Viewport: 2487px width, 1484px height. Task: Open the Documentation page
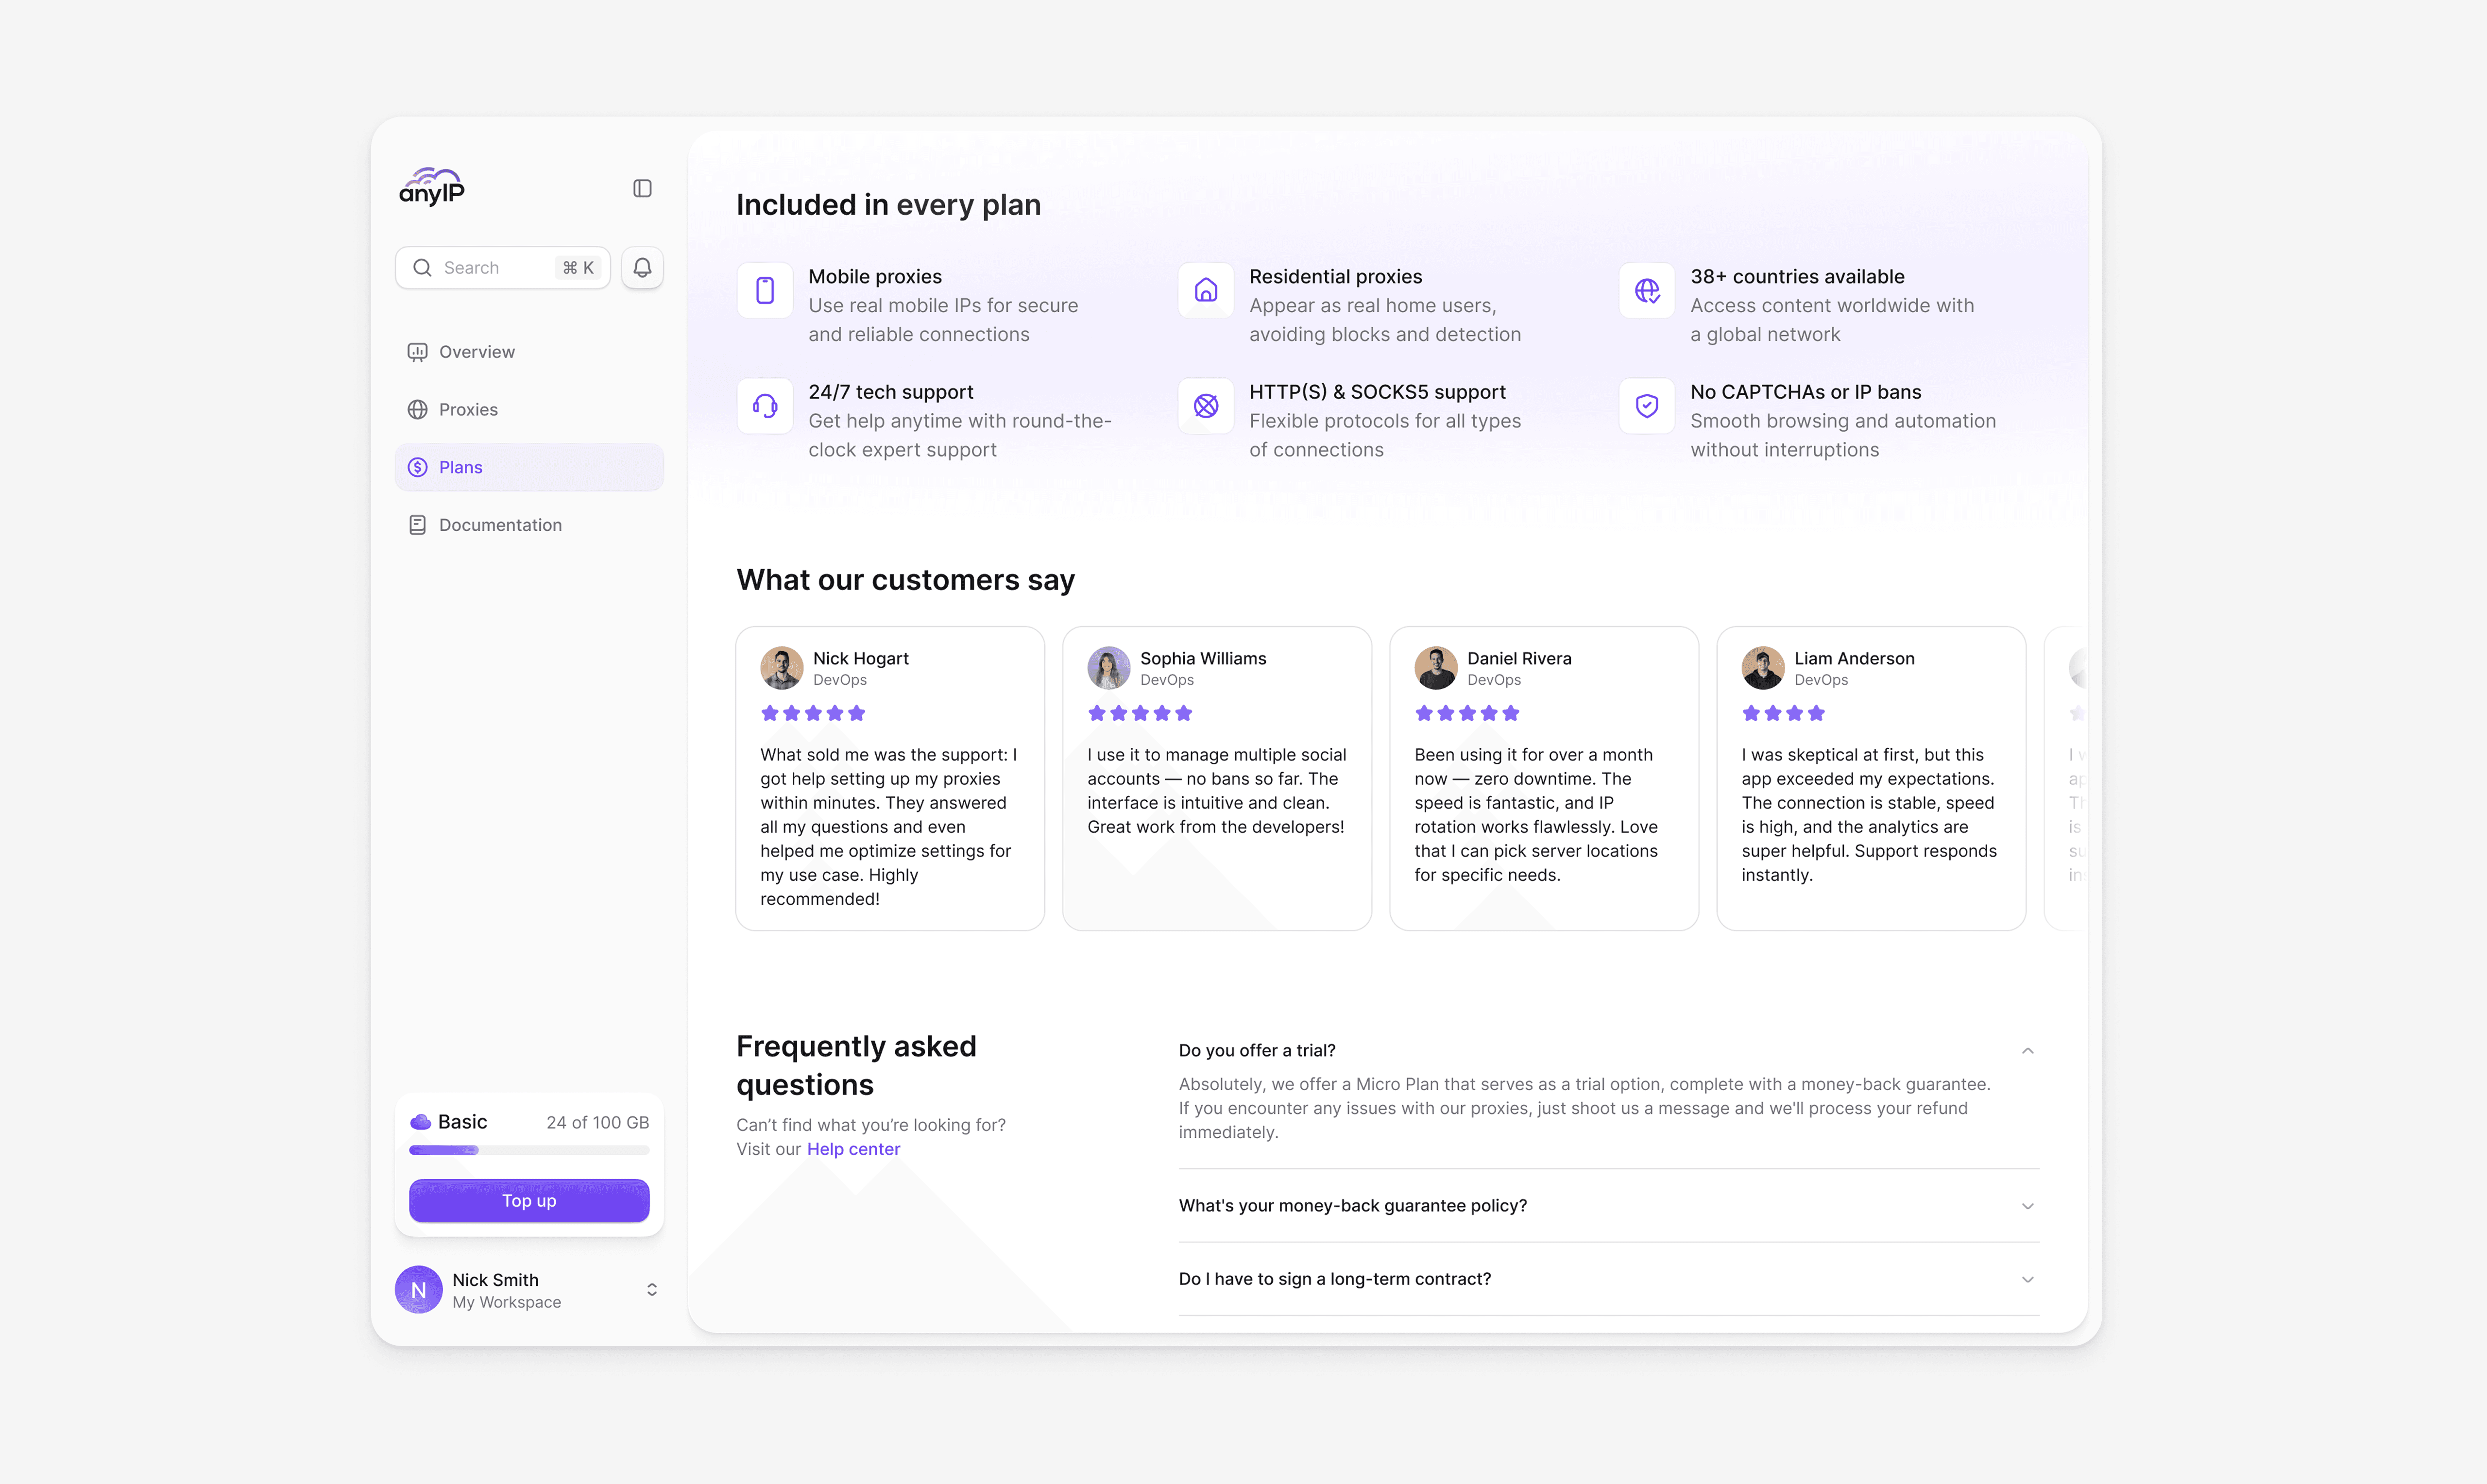pyautogui.click(x=500, y=525)
